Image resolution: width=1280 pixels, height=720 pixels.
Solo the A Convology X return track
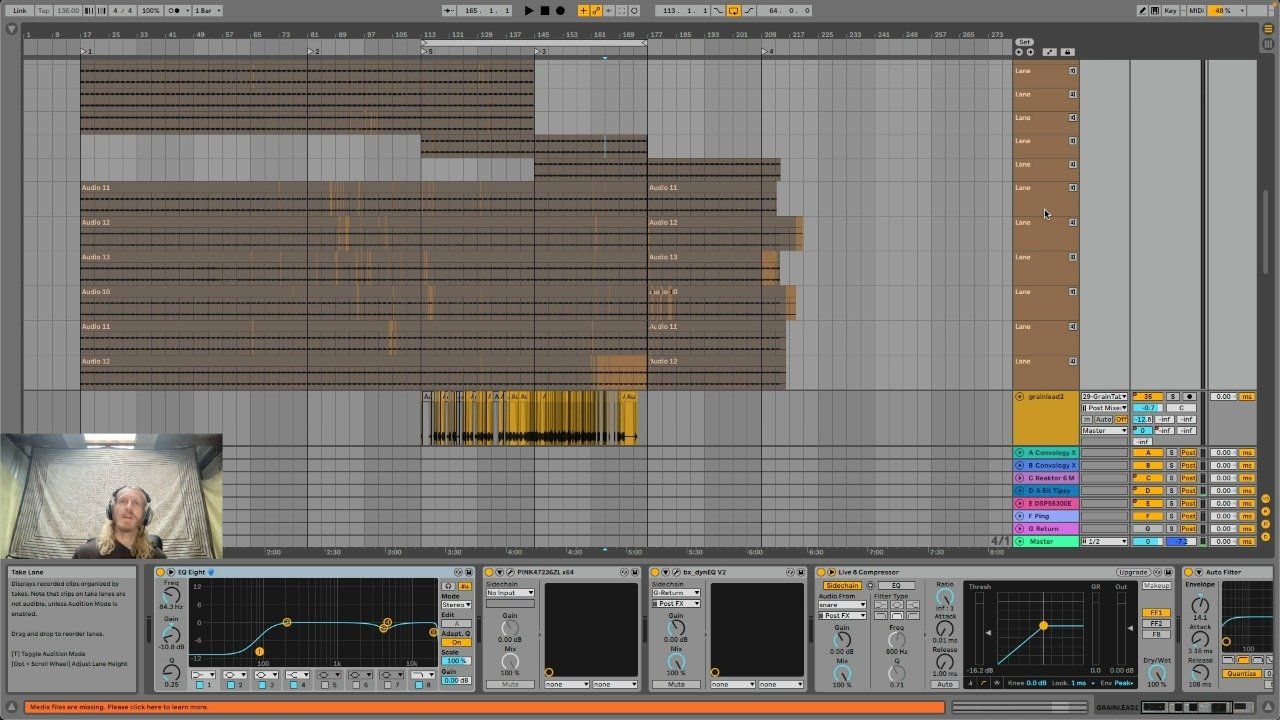click(1172, 453)
